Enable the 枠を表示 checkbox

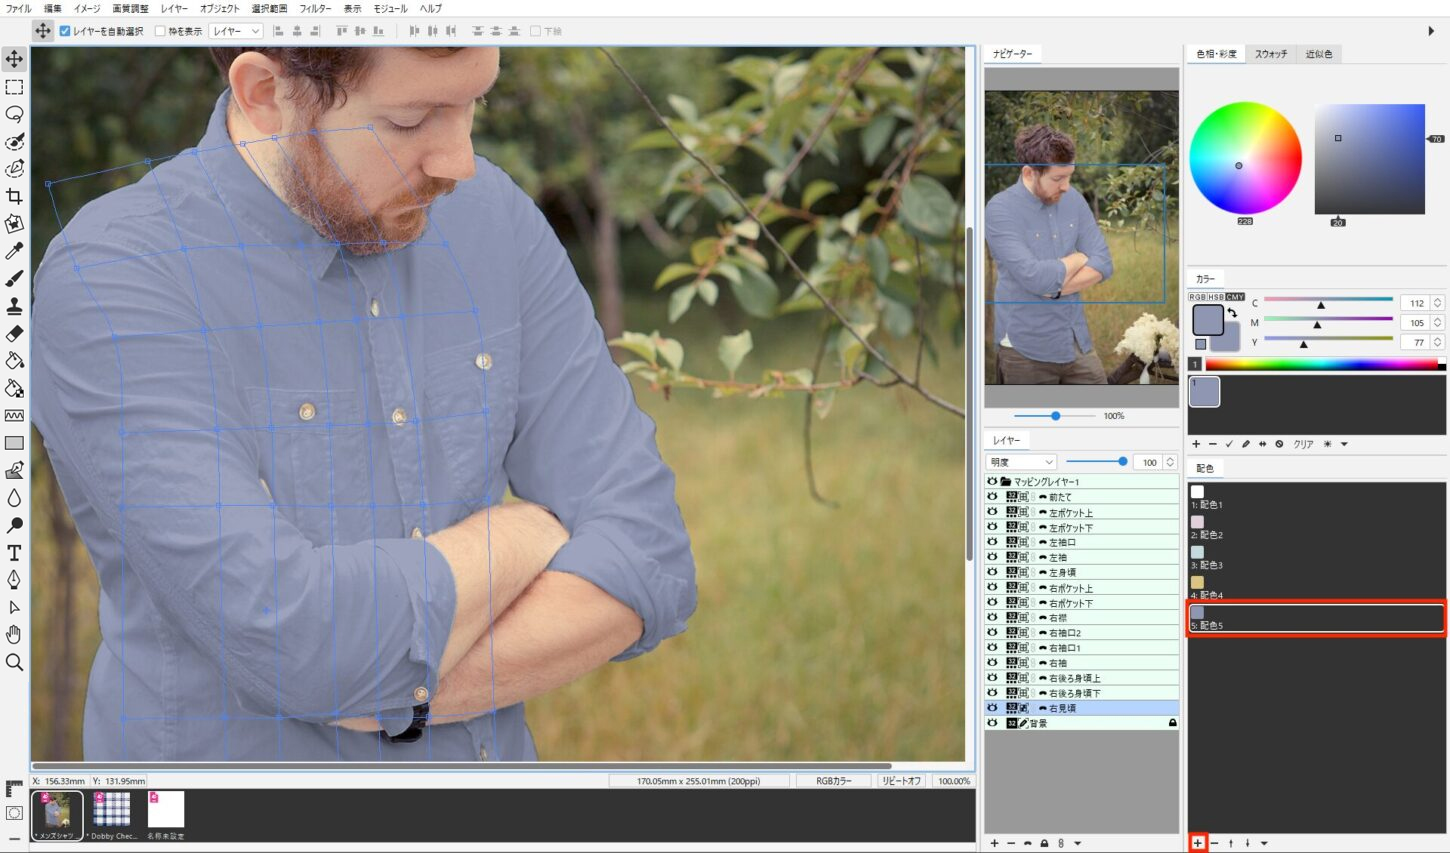coord(160,31)
